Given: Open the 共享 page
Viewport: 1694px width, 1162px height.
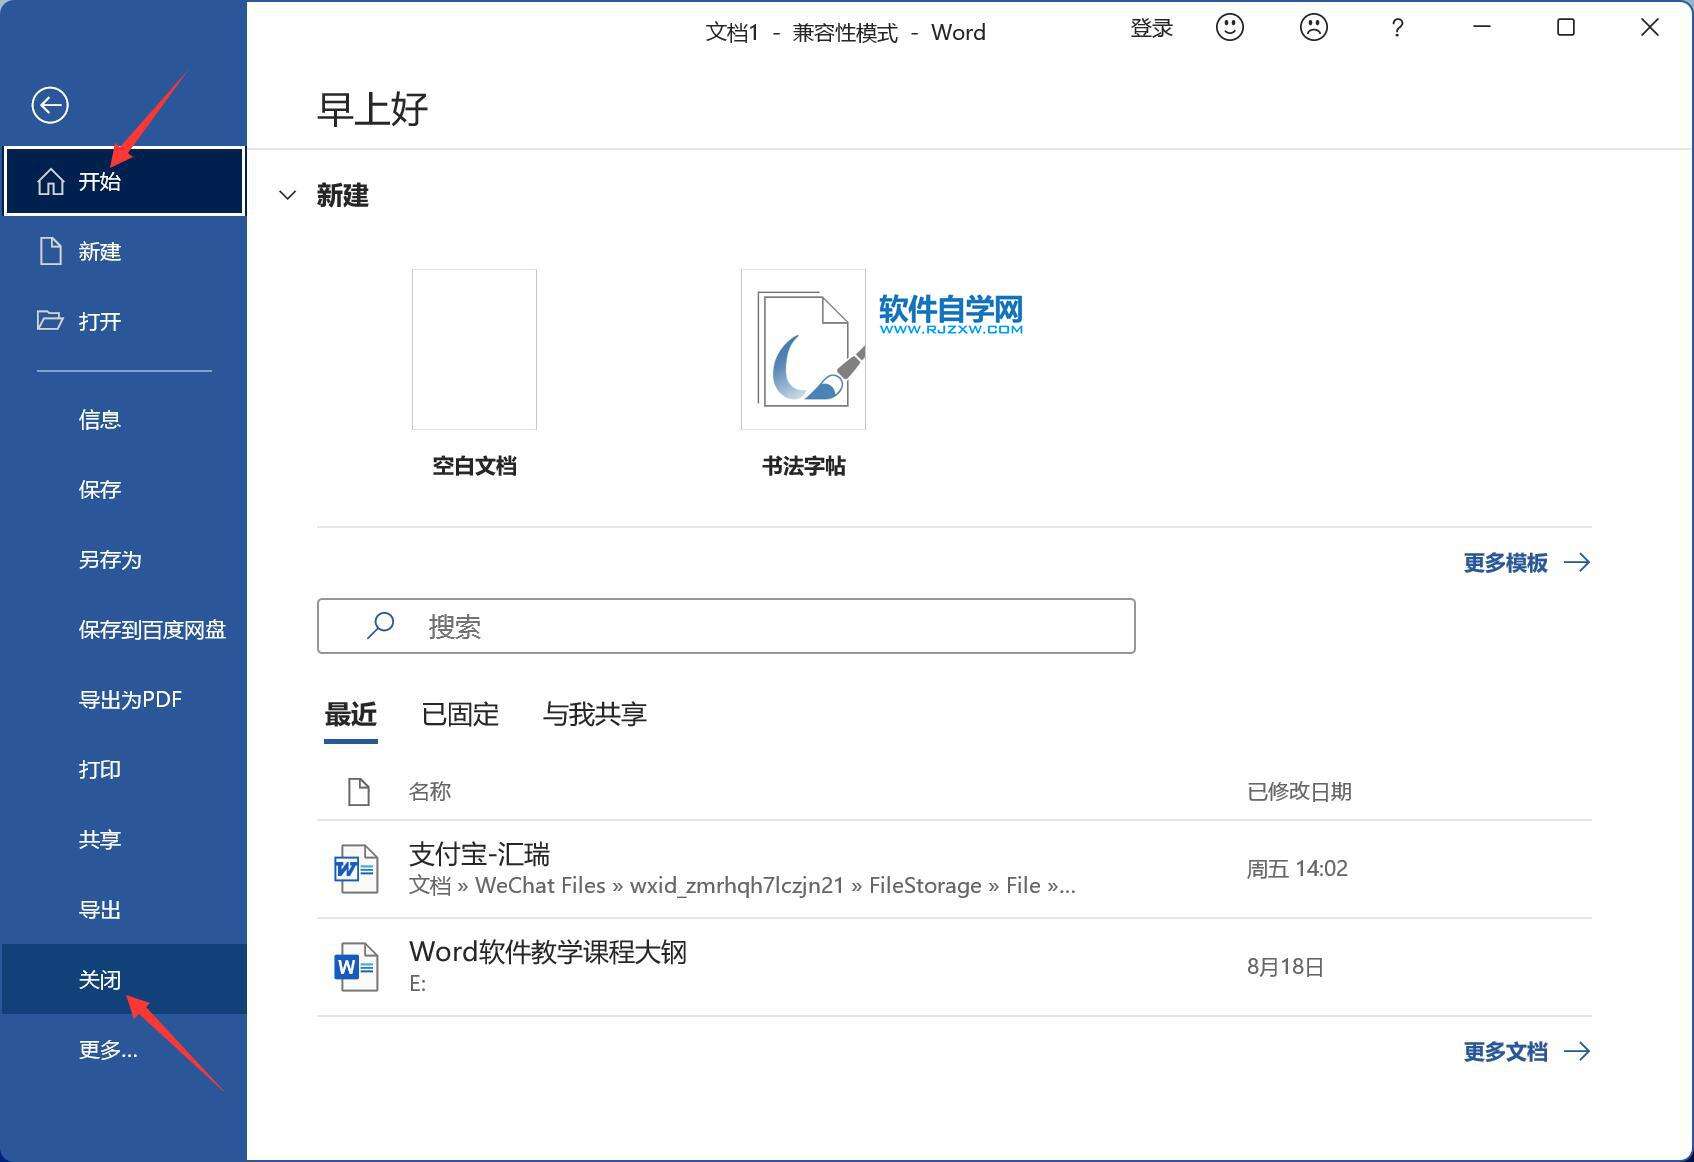Looking at the screenshot, I should point(124,840).
